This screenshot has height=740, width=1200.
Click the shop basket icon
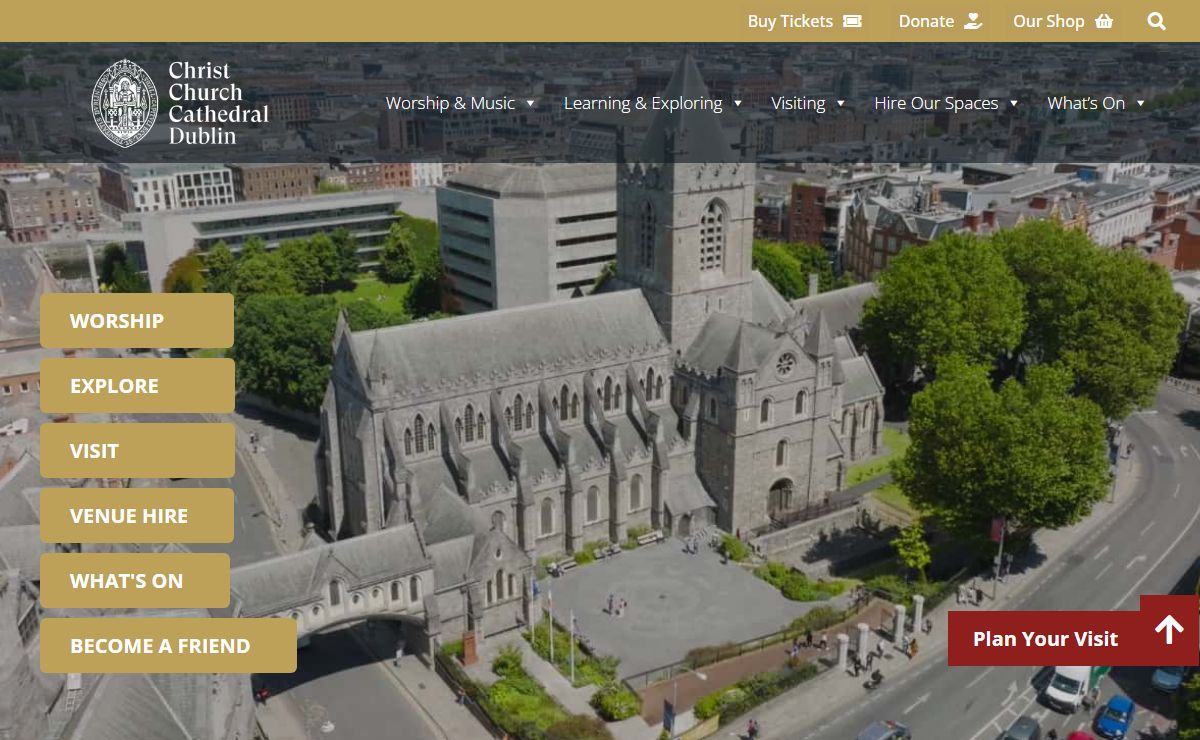click(x=1104, y=21)
